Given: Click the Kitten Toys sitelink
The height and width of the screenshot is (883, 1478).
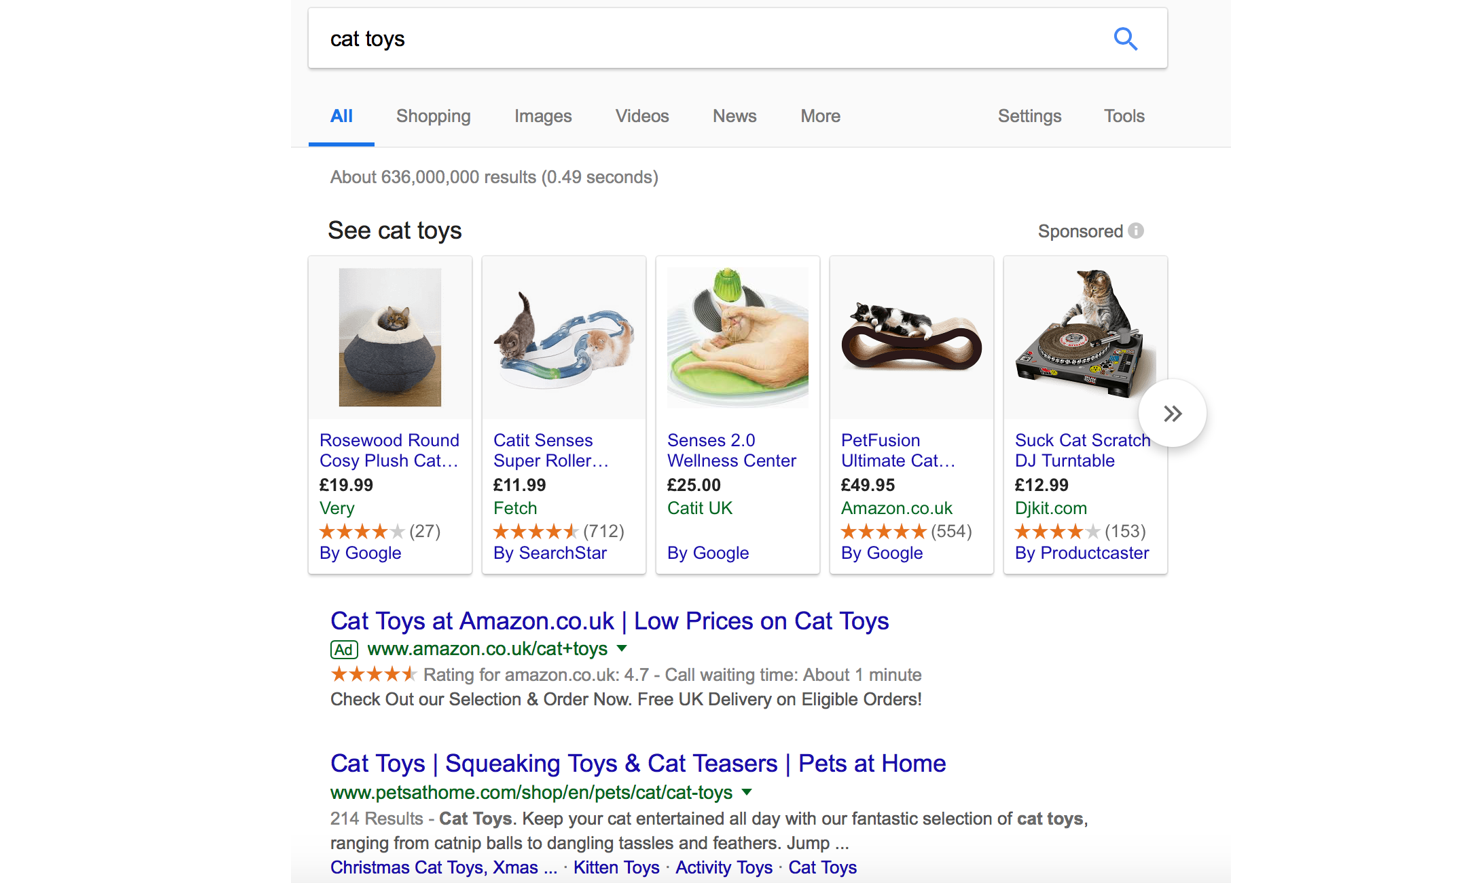Looking at the screenshot, I should pyautogui.click(x=616, y=868).
